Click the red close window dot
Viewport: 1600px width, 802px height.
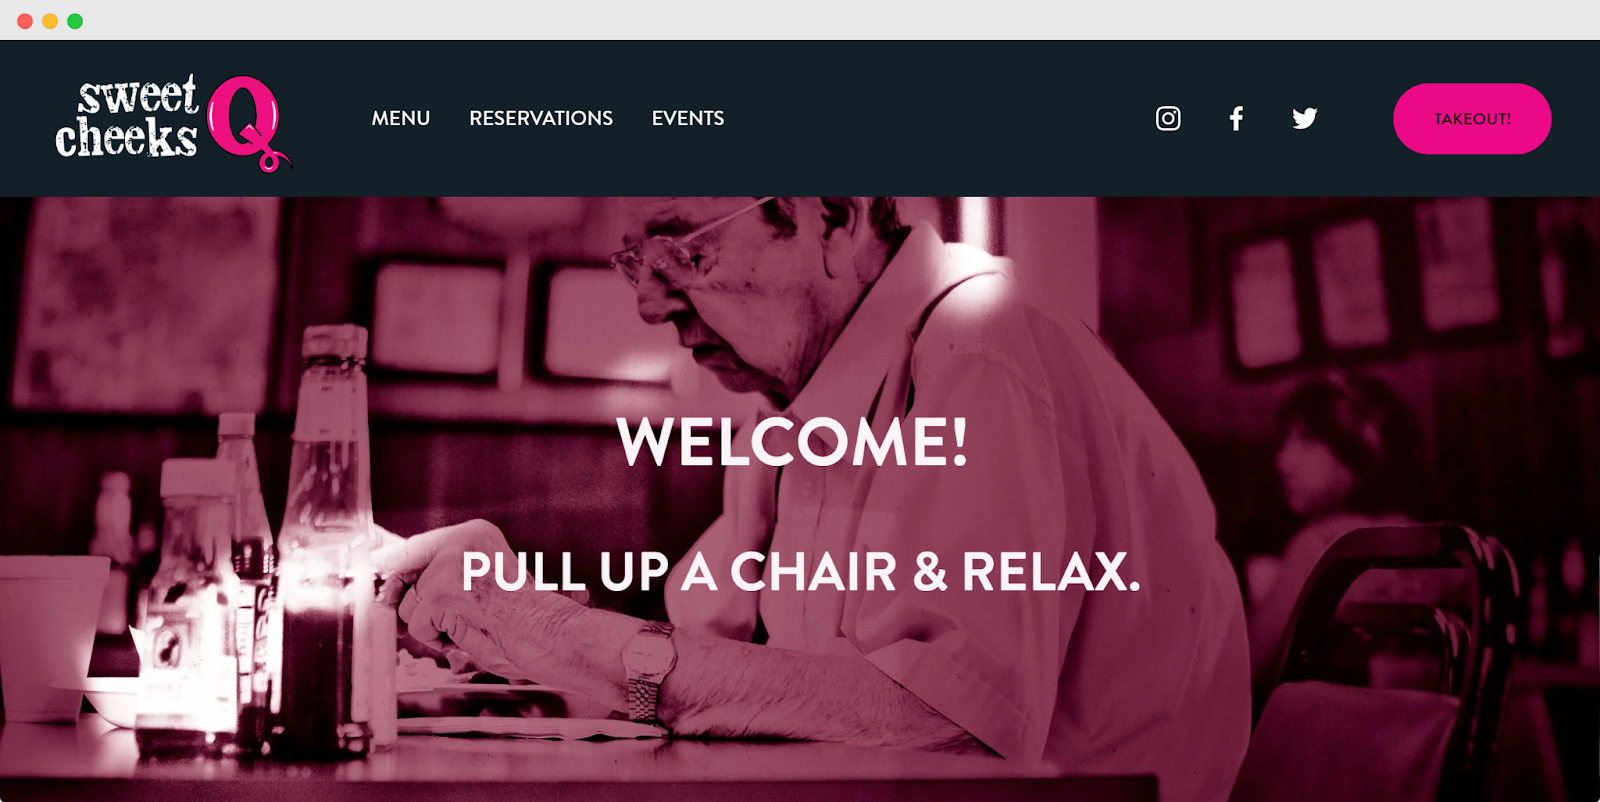[x=25, y=21]
